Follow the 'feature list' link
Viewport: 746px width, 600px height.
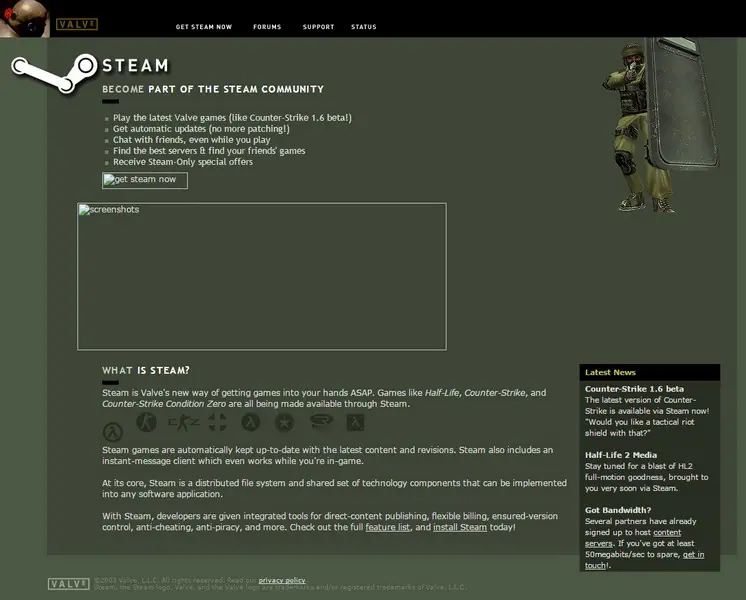coord(387,527)
